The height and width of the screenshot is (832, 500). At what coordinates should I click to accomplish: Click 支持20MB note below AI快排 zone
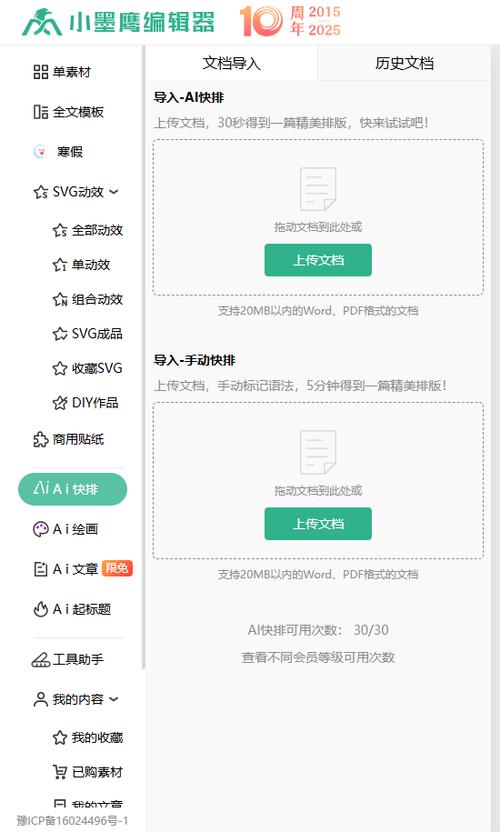(318, 310)
